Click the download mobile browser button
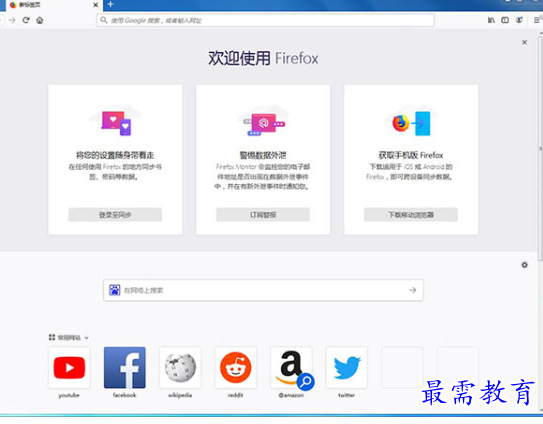The width and height of the screenshot is (543, 424). (x=411, y=214)
